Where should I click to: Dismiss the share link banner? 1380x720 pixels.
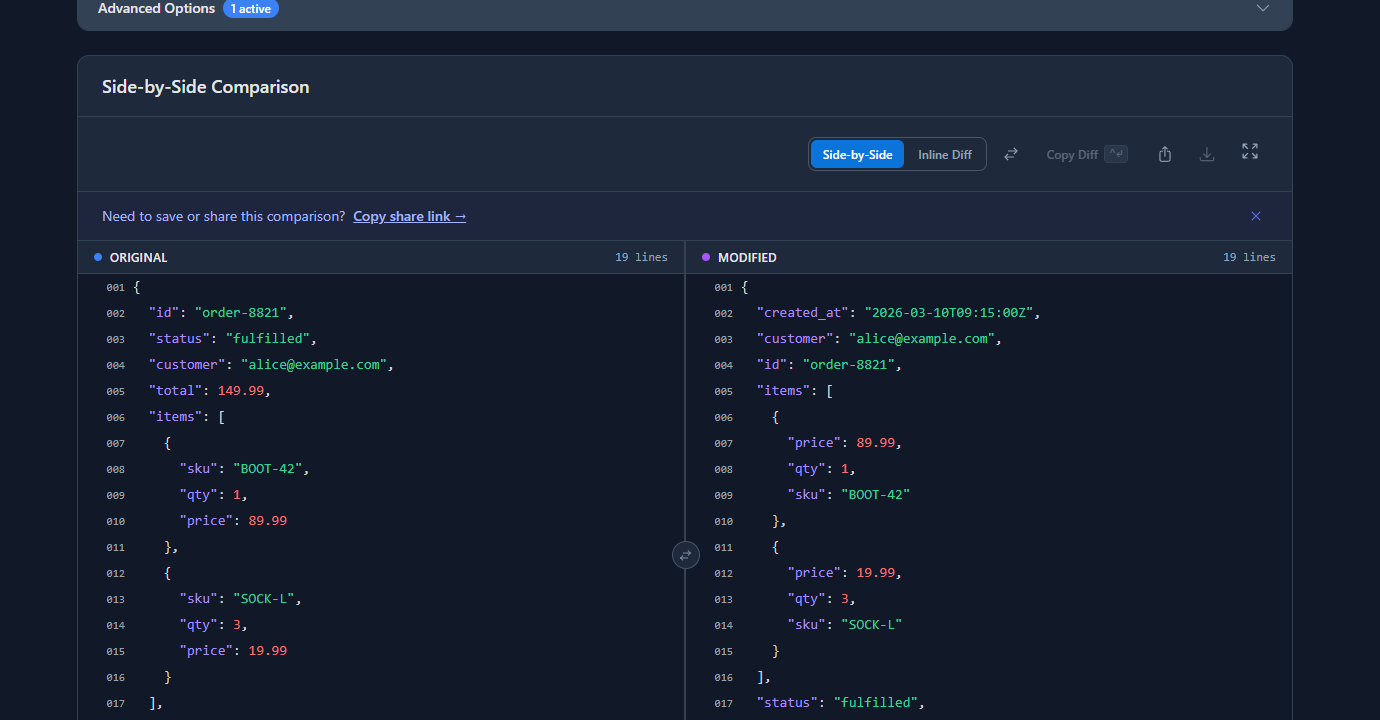1256,216
